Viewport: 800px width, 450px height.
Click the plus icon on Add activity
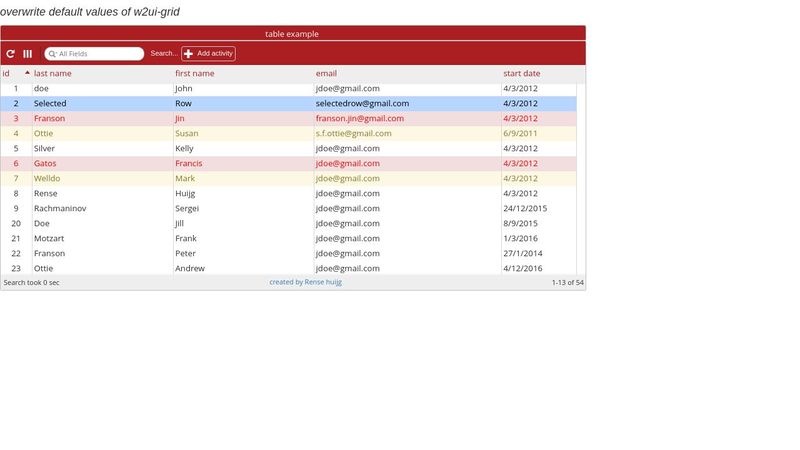click(x=189, y=54)
